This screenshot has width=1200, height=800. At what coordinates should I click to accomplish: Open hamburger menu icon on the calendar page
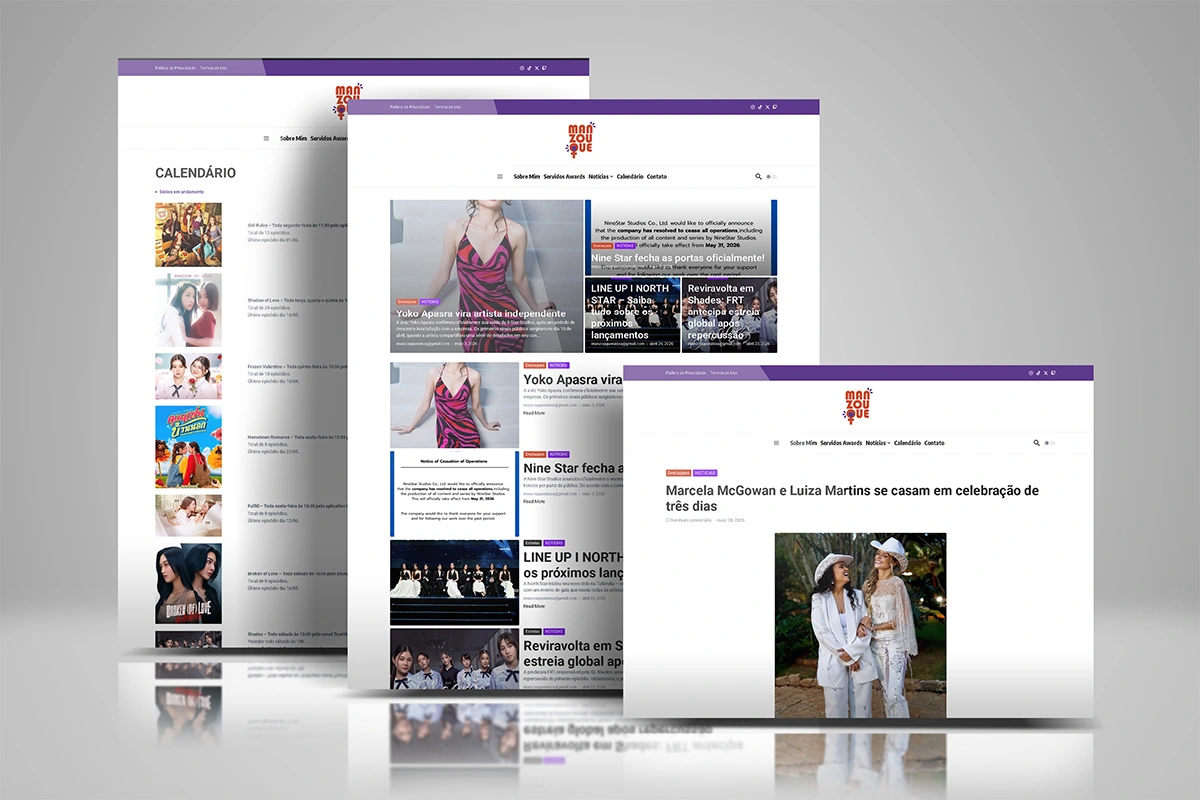(266, 138)
